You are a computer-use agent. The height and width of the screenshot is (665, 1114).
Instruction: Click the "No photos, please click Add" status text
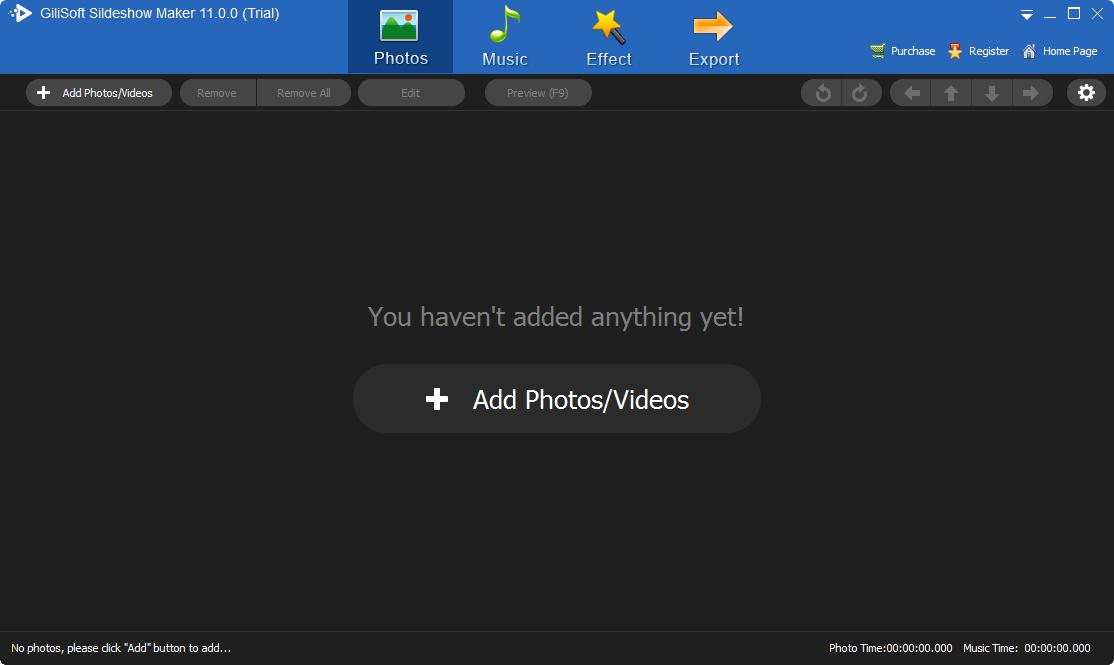point(121,648)
